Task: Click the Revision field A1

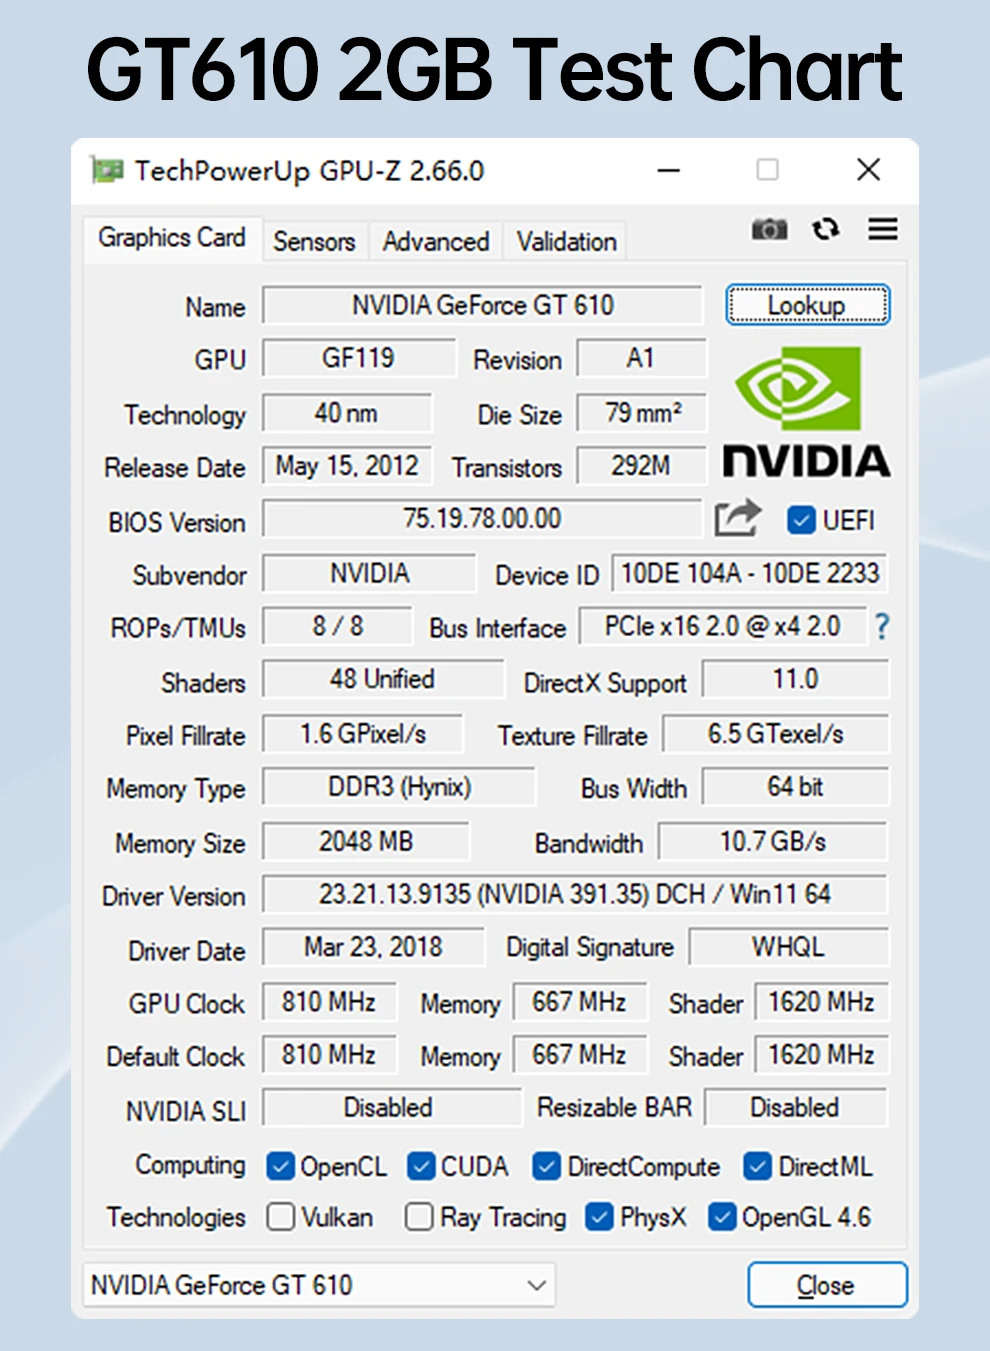Action: [x=642, y=358]
